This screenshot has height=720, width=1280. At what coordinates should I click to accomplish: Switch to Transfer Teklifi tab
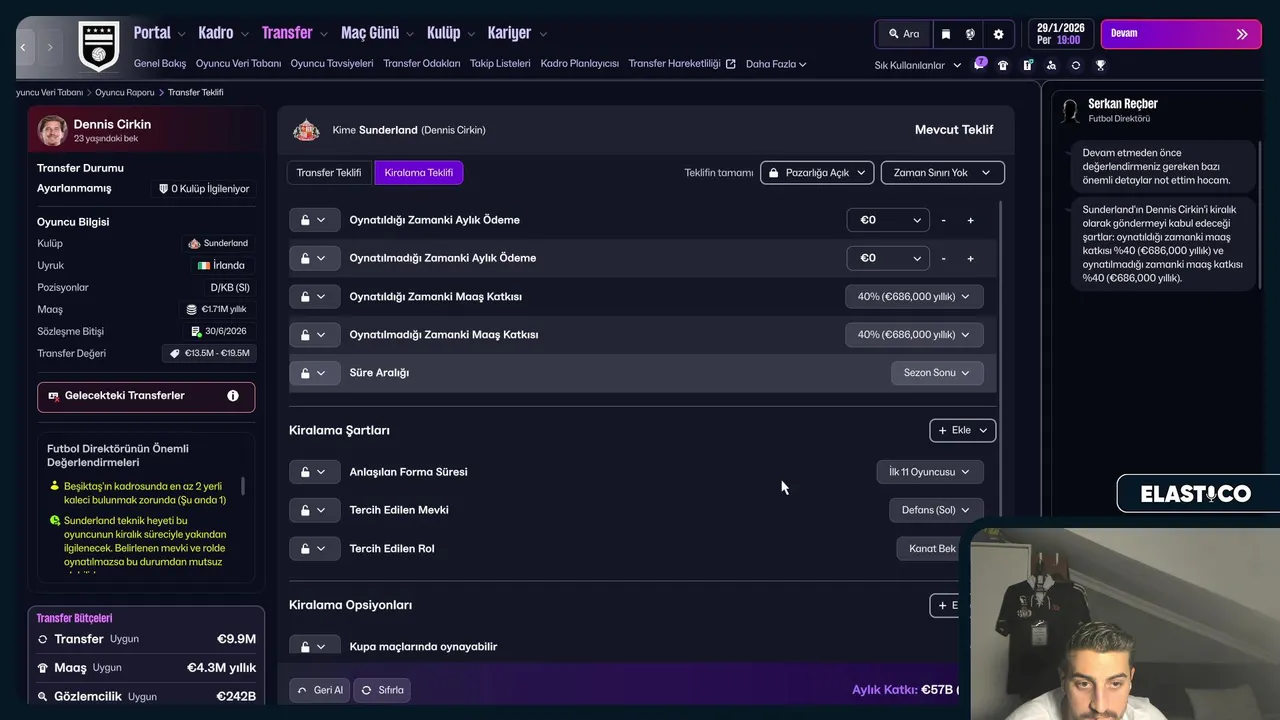(329, 173)
